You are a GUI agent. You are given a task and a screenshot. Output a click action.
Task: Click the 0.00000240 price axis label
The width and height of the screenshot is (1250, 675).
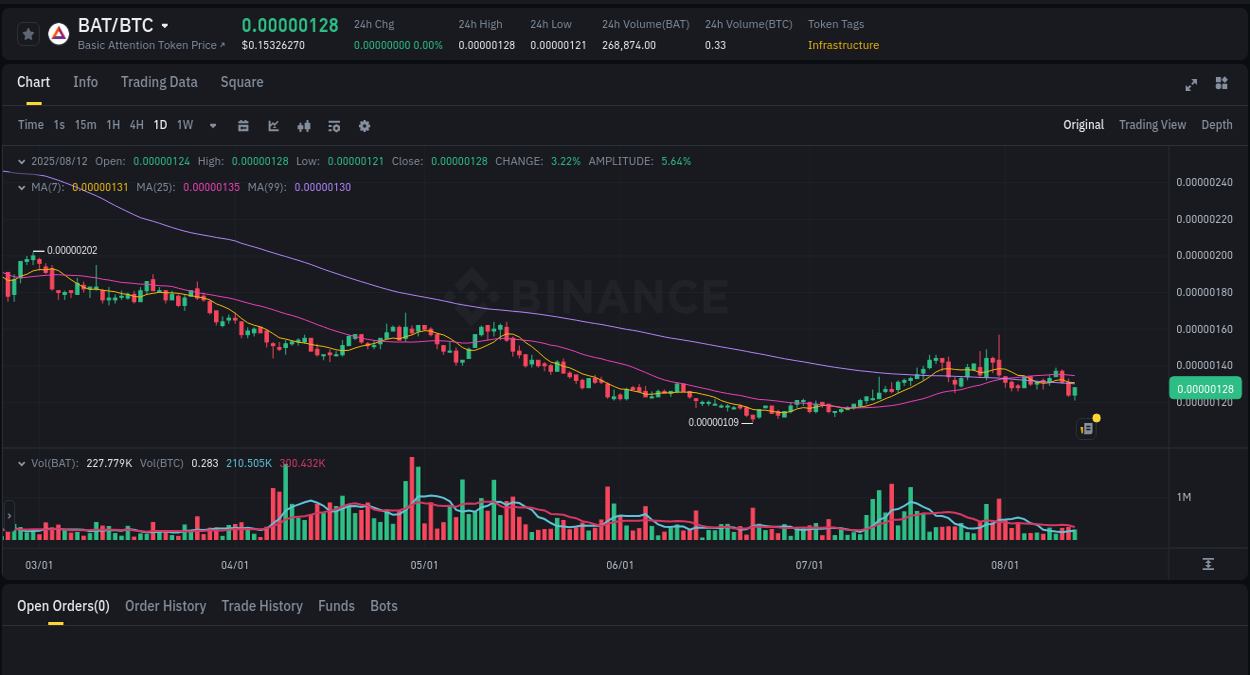point(1204,182)
